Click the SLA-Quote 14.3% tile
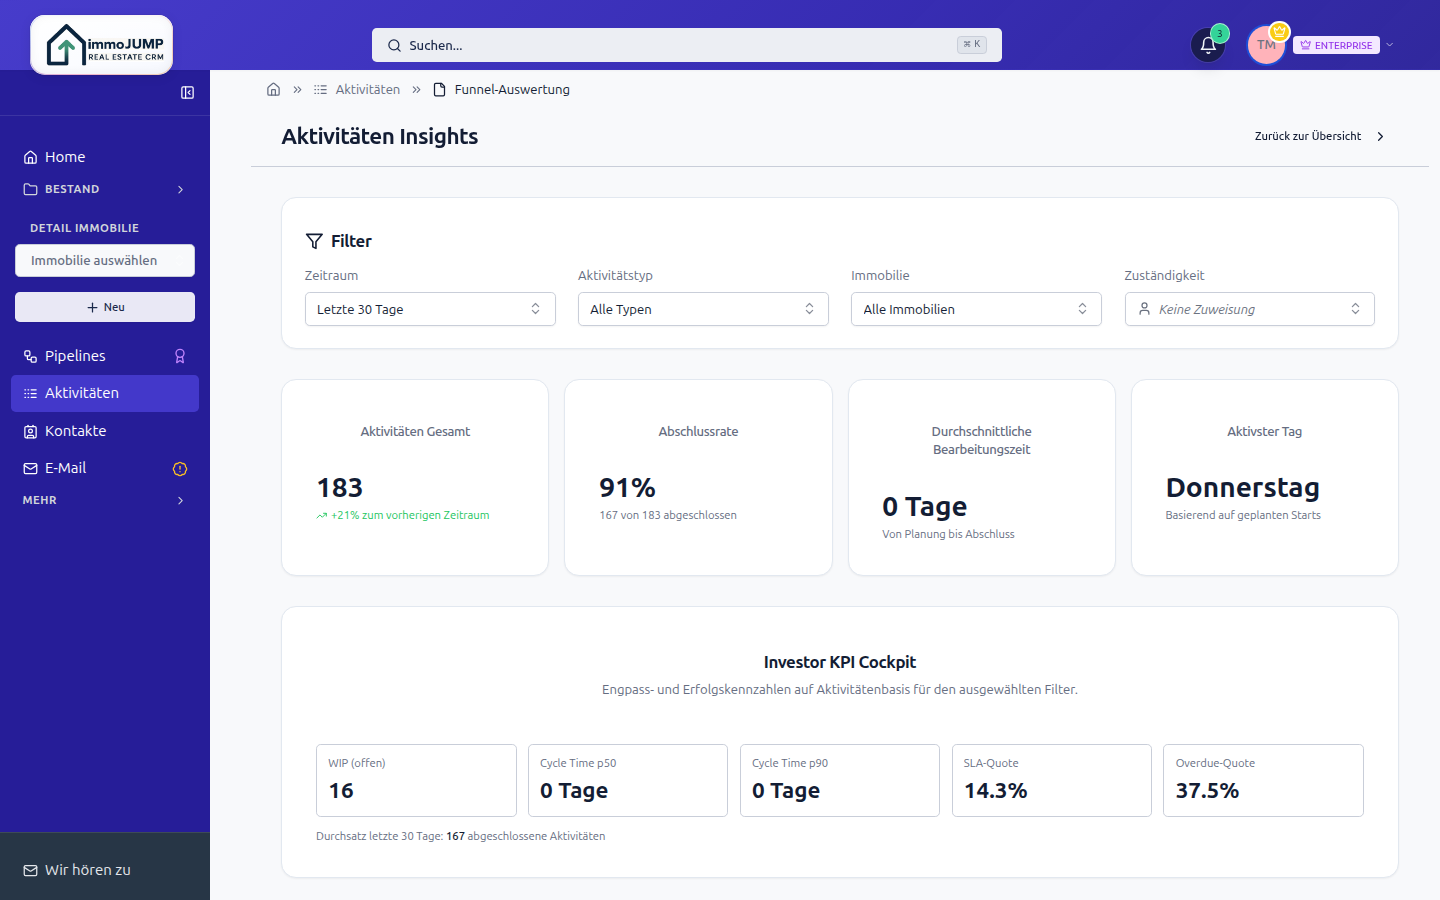 pyautogui.click(x=1051, y=780)
